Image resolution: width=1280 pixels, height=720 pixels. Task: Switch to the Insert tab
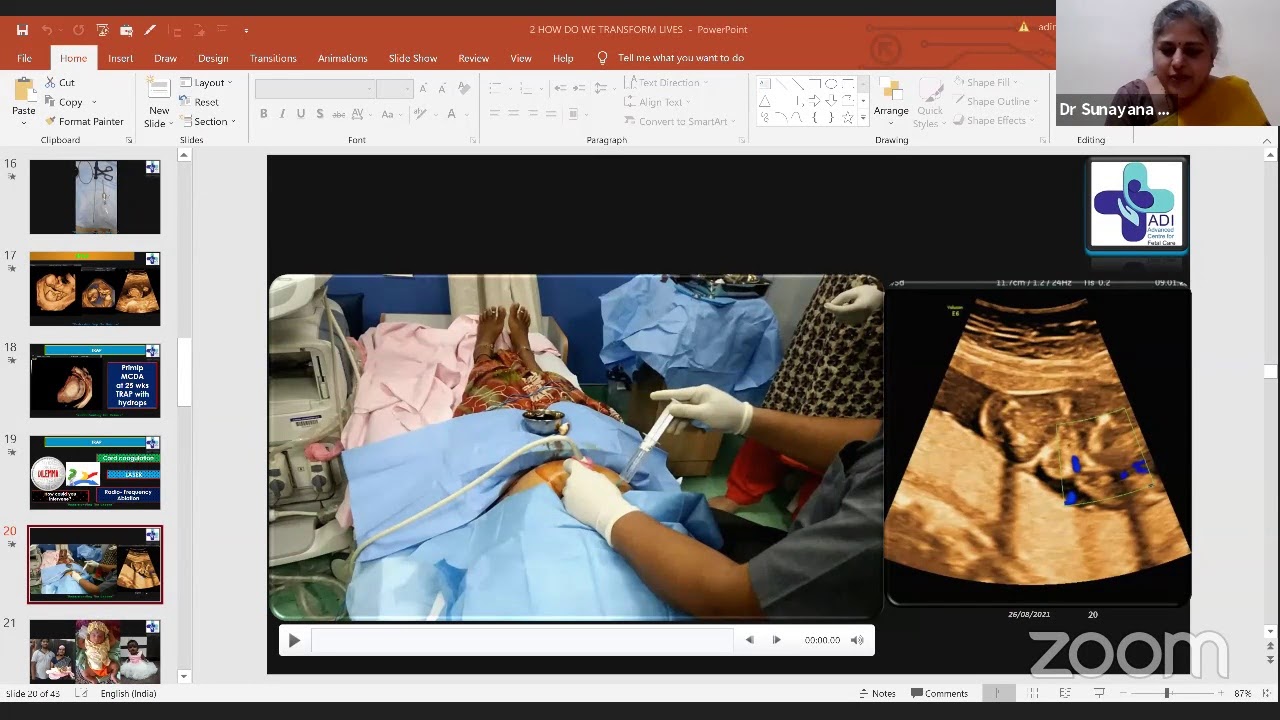pos(120,58)
